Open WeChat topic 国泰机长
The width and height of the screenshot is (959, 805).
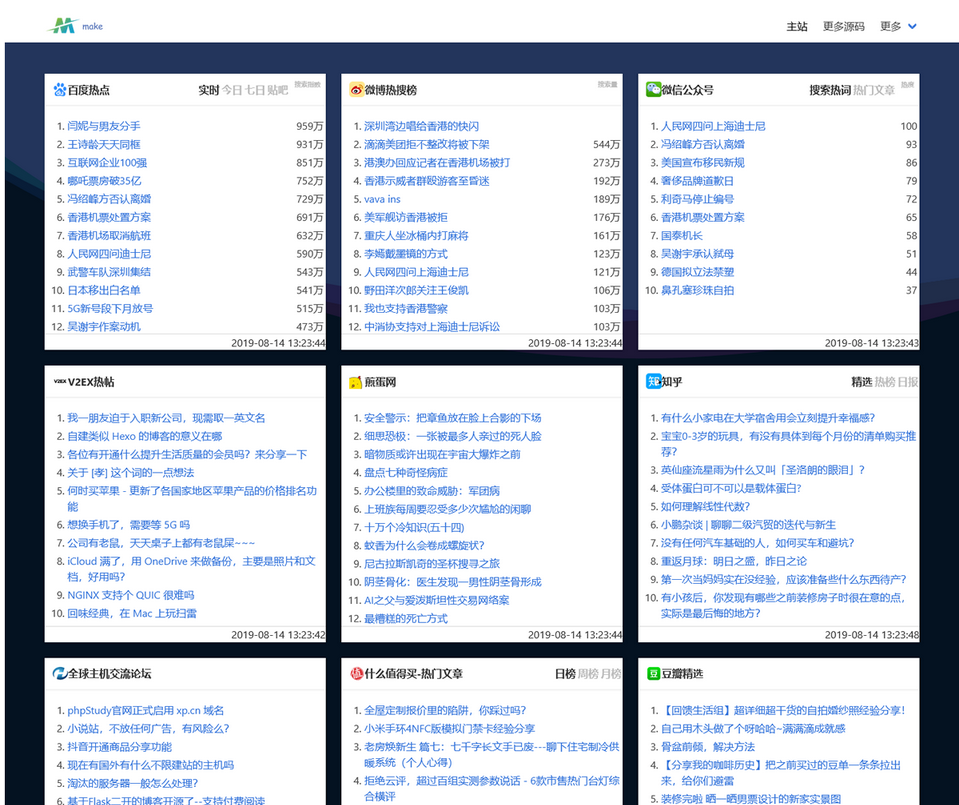(x=682, y=236)
